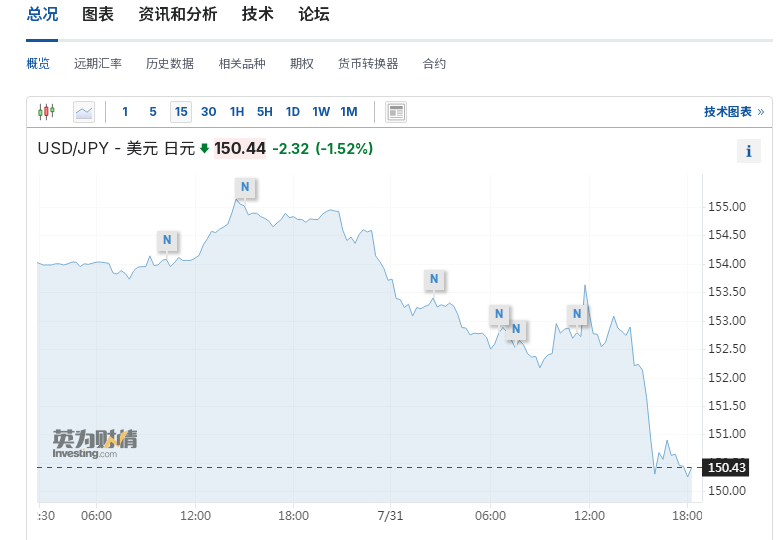
Task: Open the 图表 tab
Action: tap(98, 15)
